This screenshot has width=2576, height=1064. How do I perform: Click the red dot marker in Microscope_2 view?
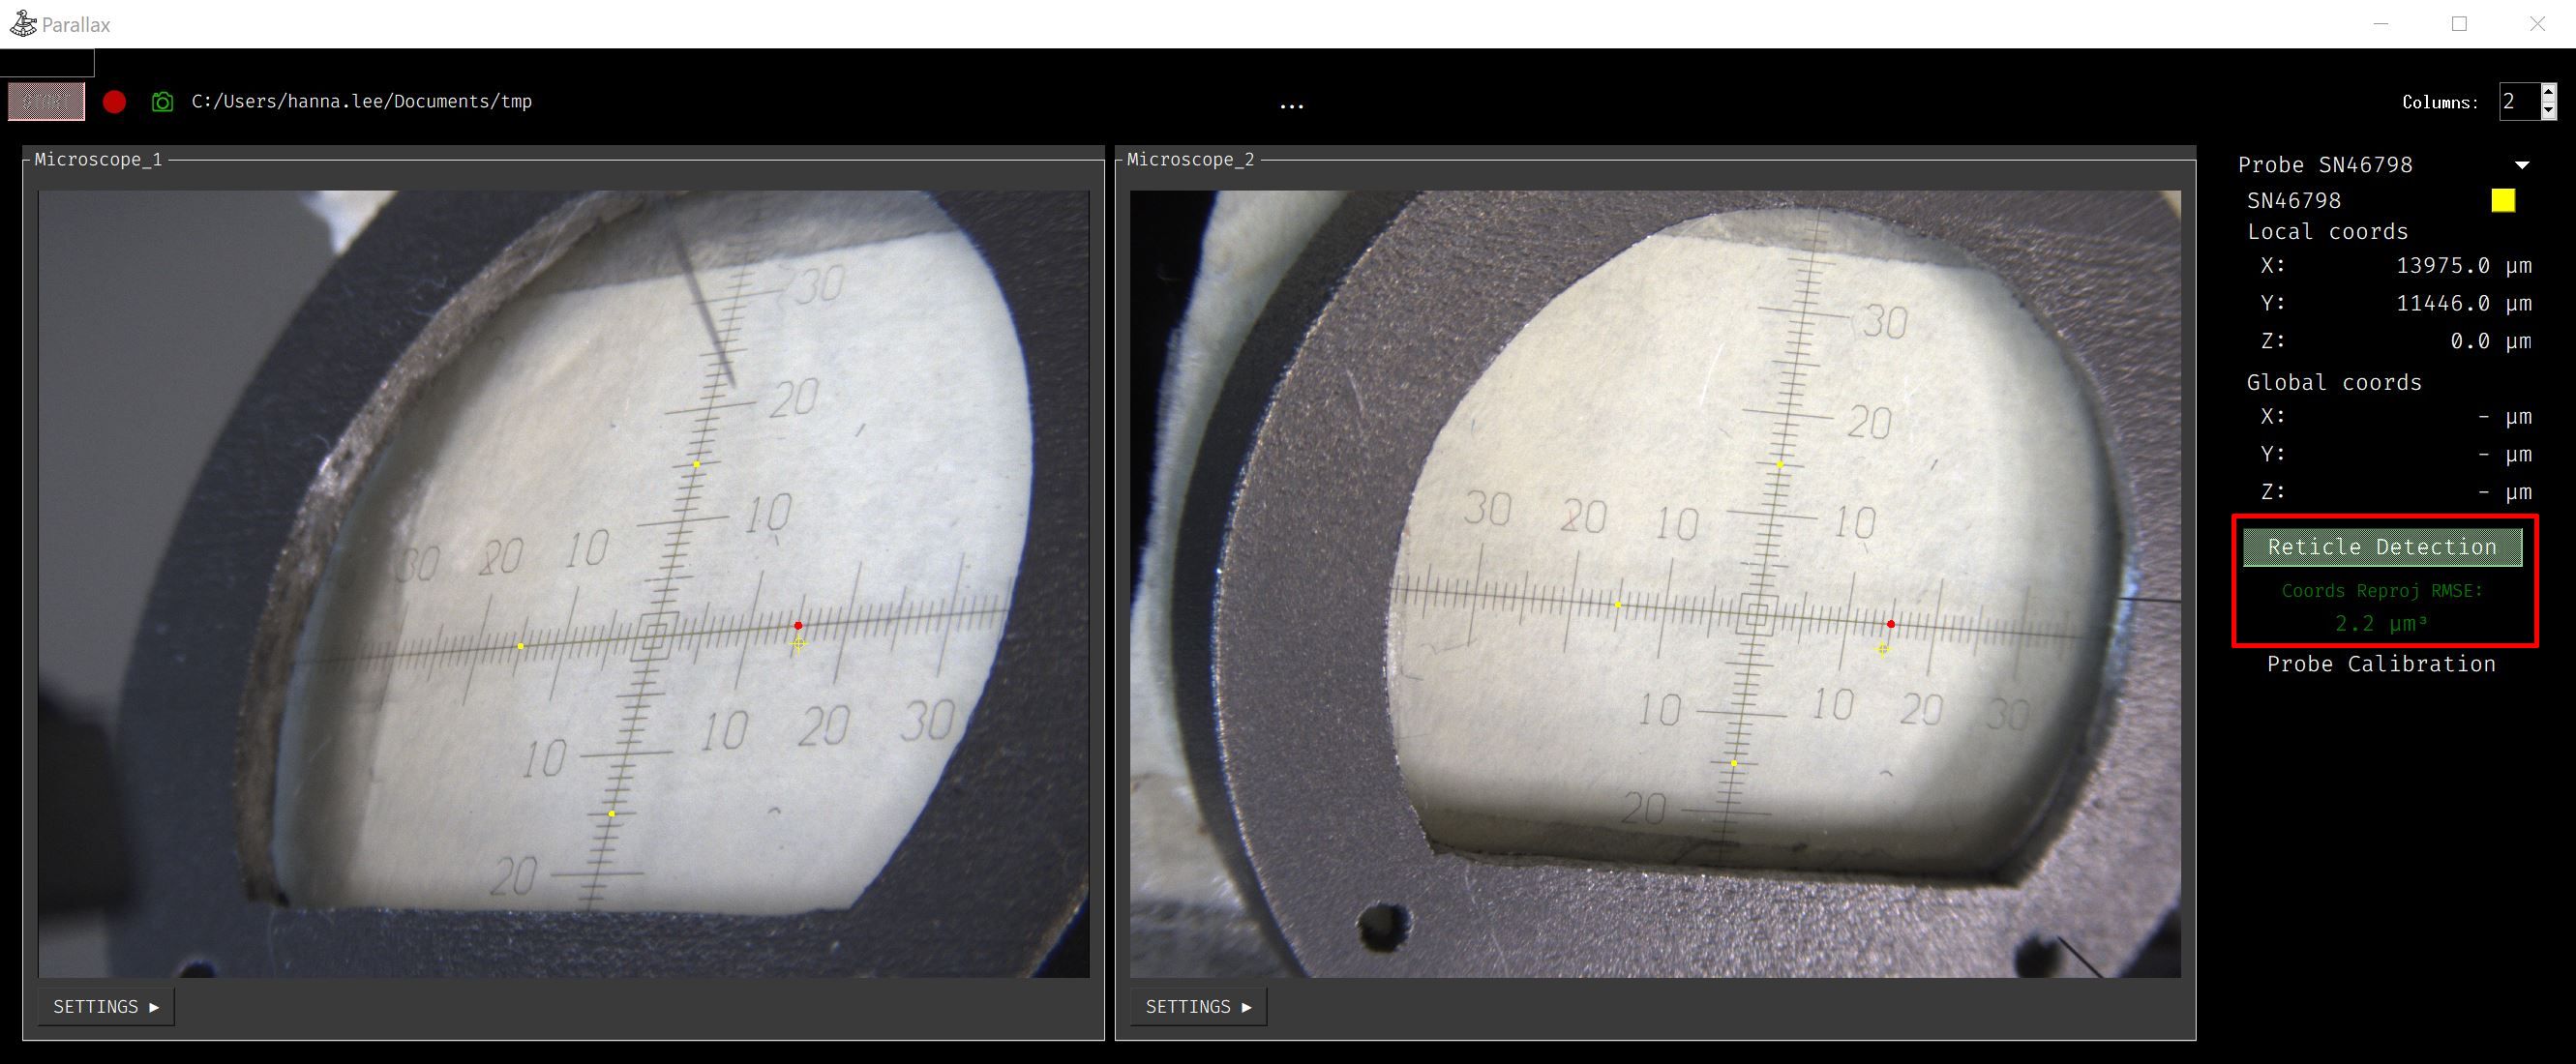[1890, 624]
